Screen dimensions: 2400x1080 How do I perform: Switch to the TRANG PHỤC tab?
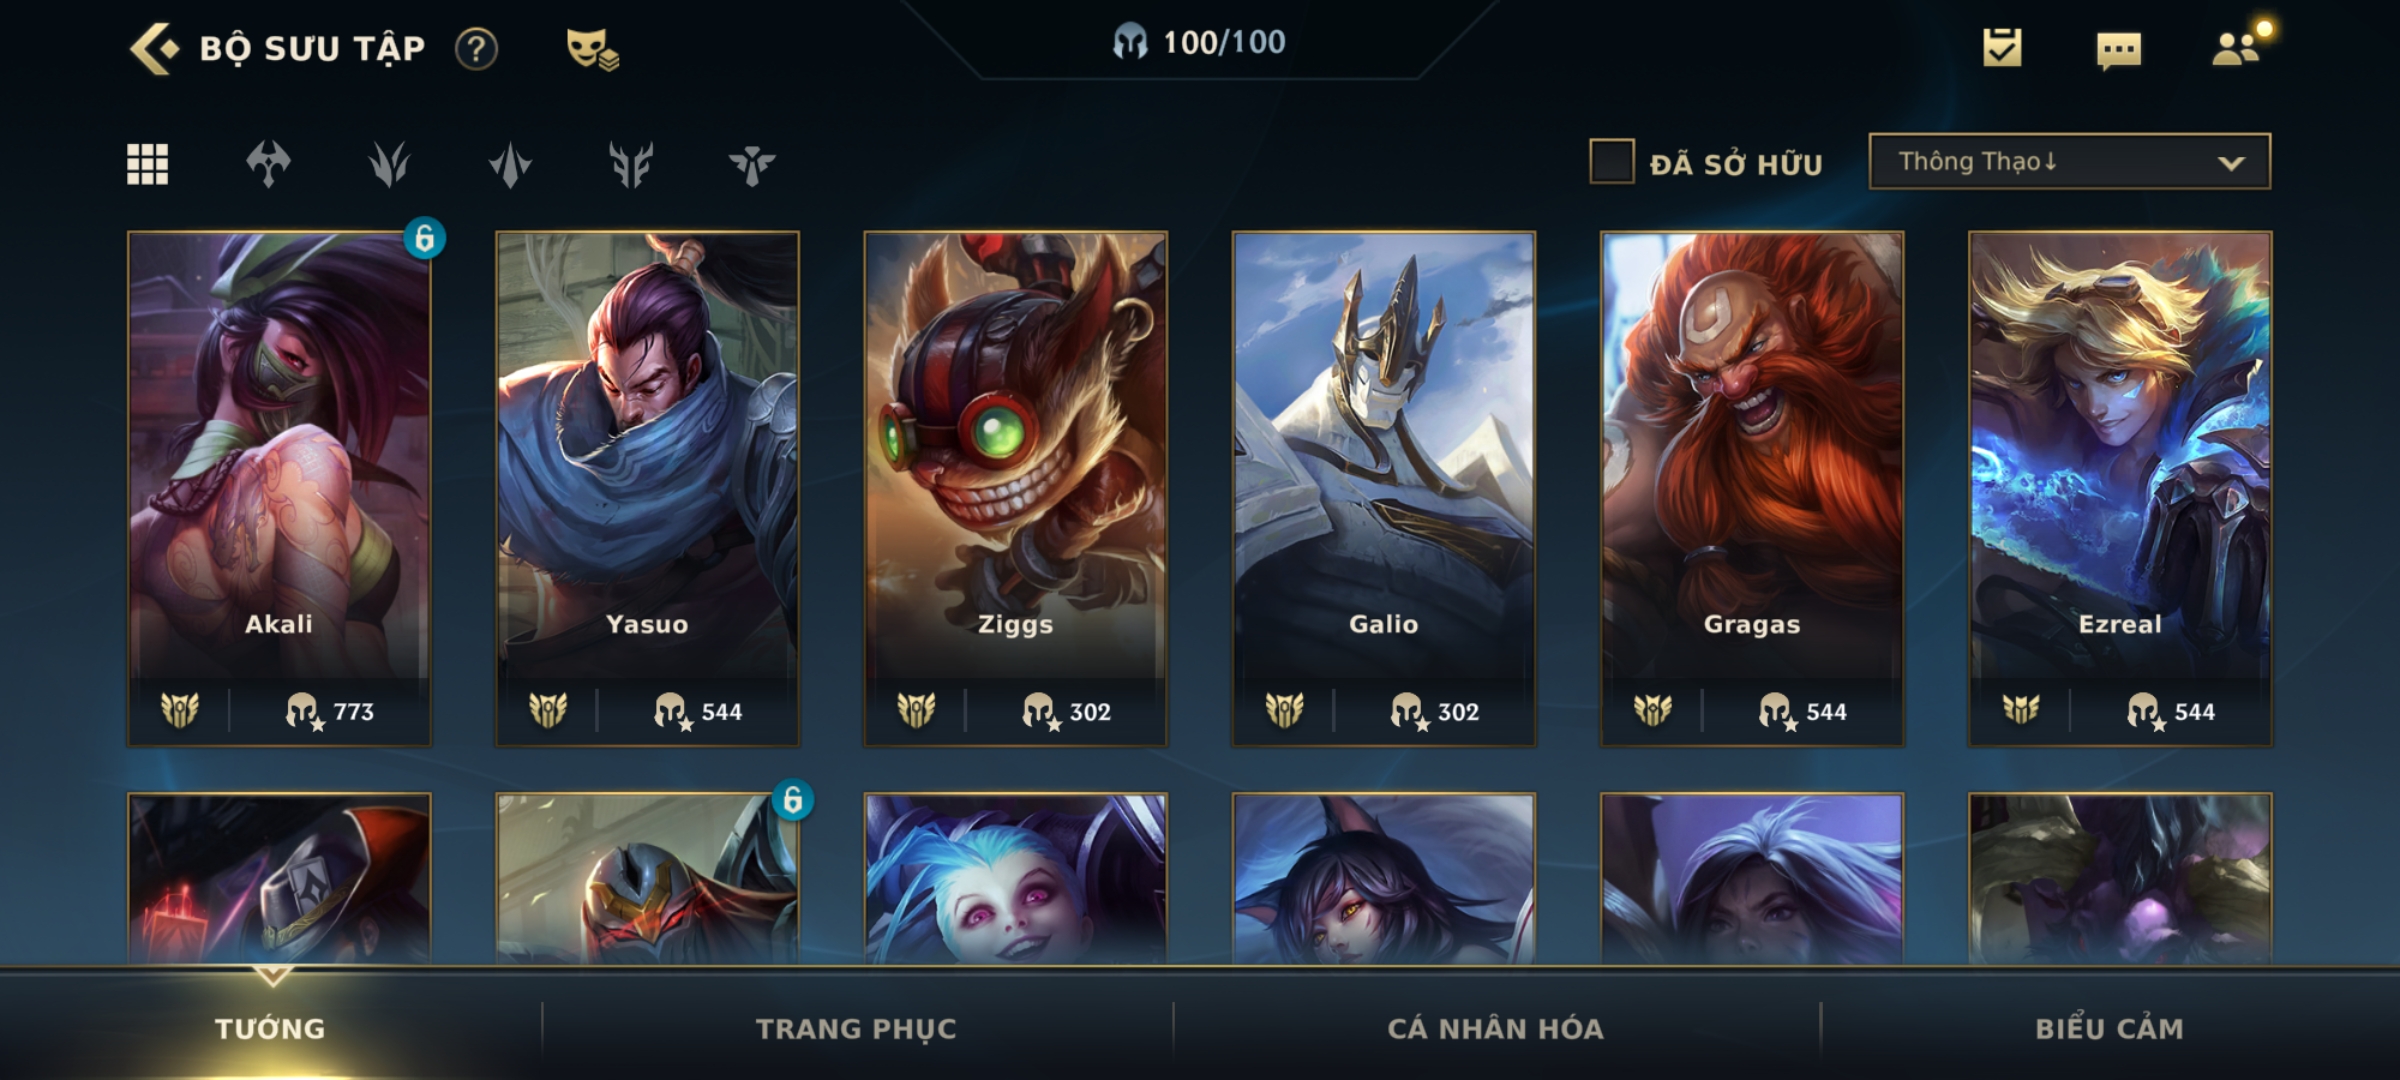(x=857, y=1028)
